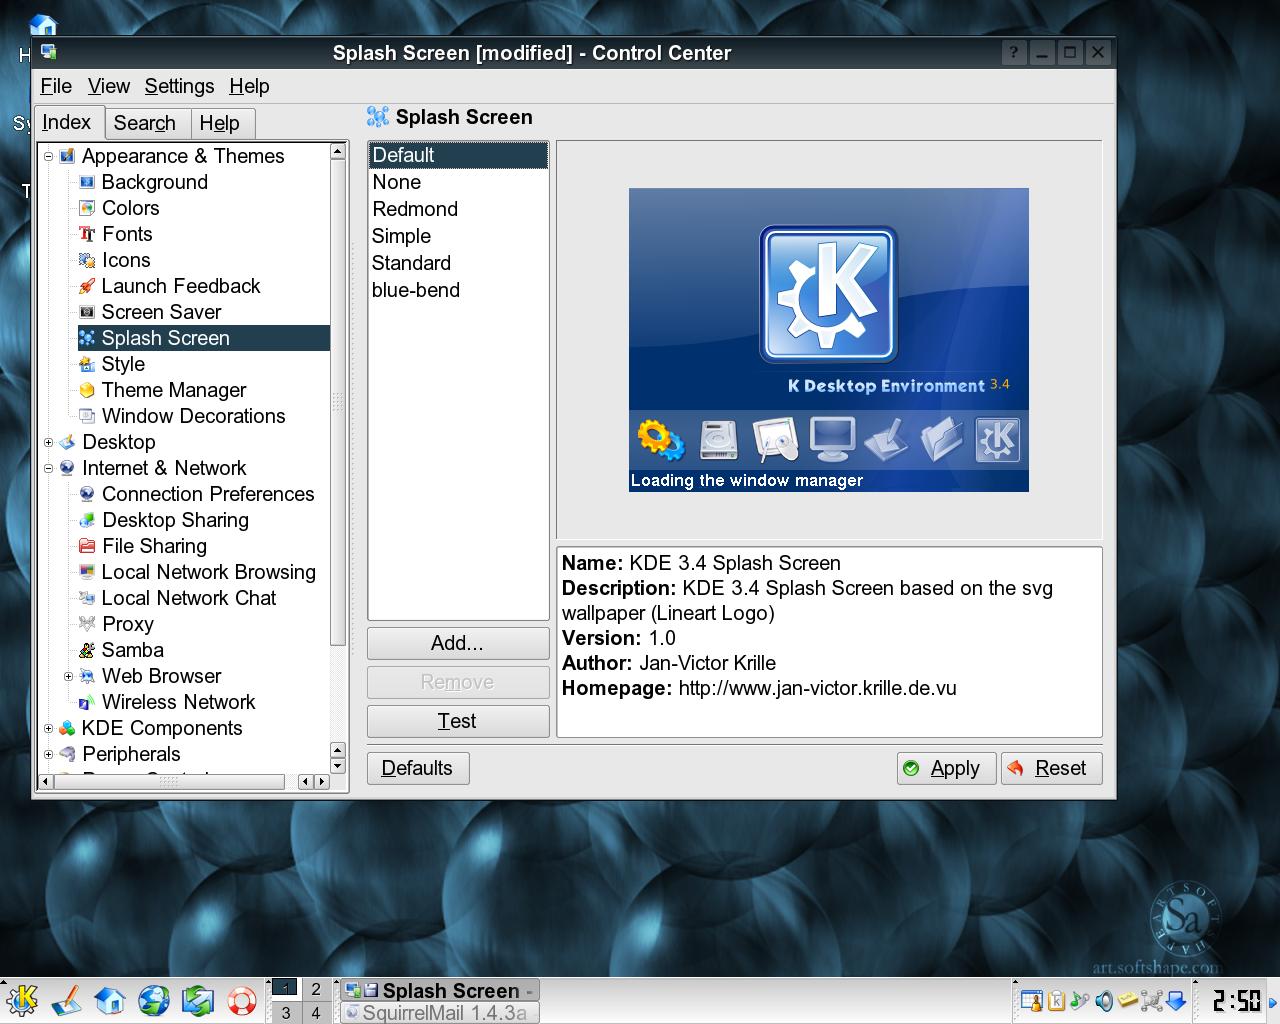Click the KDE splash screen preview image
The height and width of the screenshot is (1024, 1280).
coord(829,339)
